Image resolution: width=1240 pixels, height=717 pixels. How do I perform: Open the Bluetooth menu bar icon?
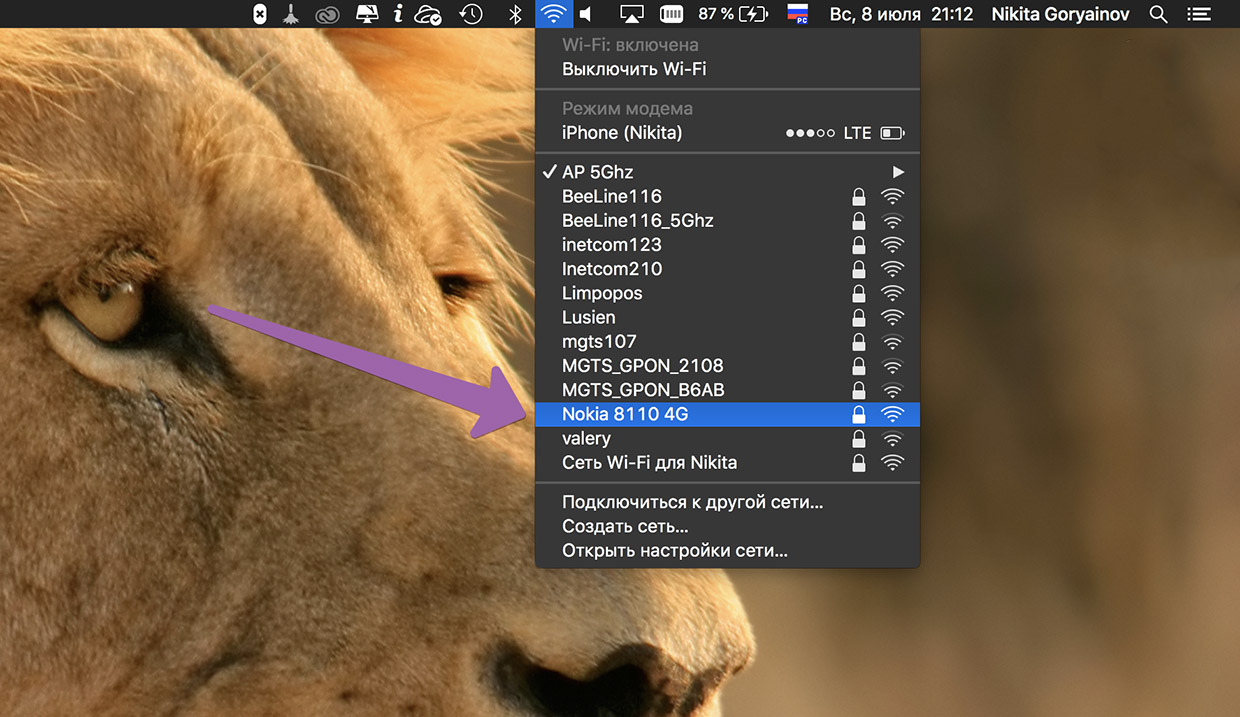(x=515, y=14)
